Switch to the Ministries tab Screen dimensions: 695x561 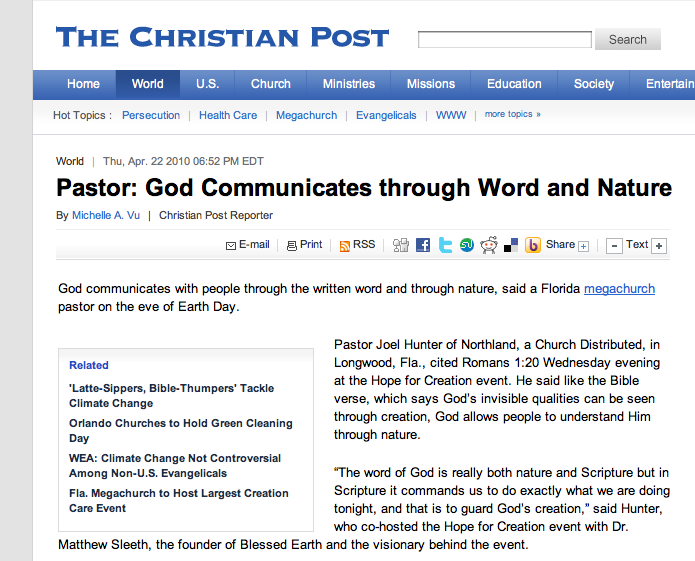[349, 84]
